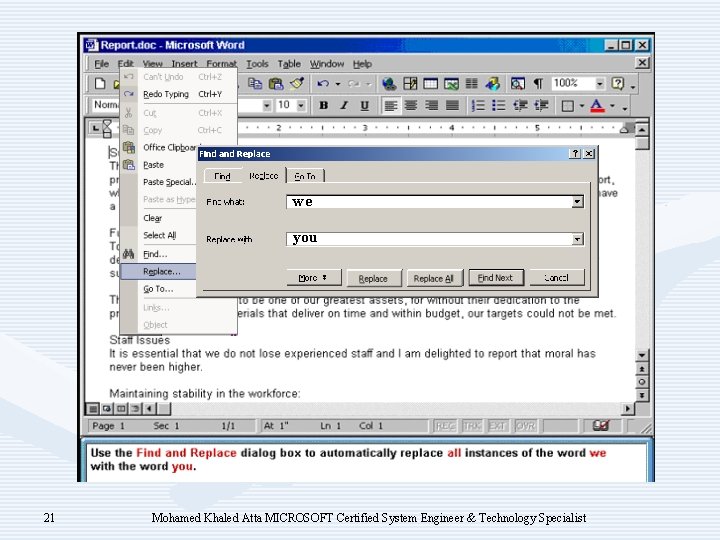Click Justify alignment icon
This screenshot has width=720, height=540.
[452, 106]
